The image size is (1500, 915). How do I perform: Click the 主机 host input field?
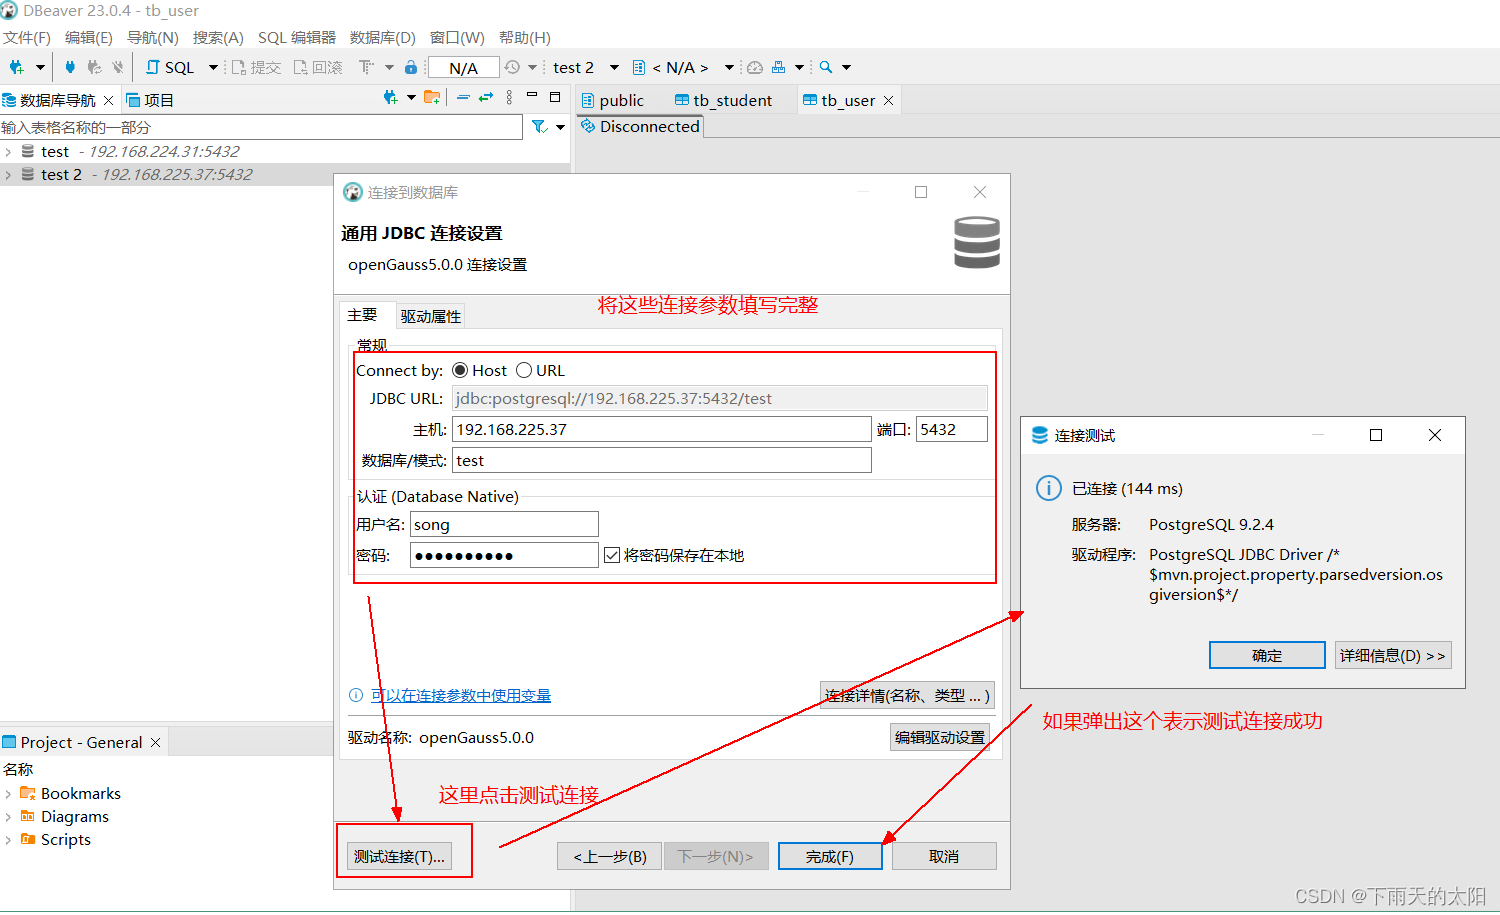(662, 429)
